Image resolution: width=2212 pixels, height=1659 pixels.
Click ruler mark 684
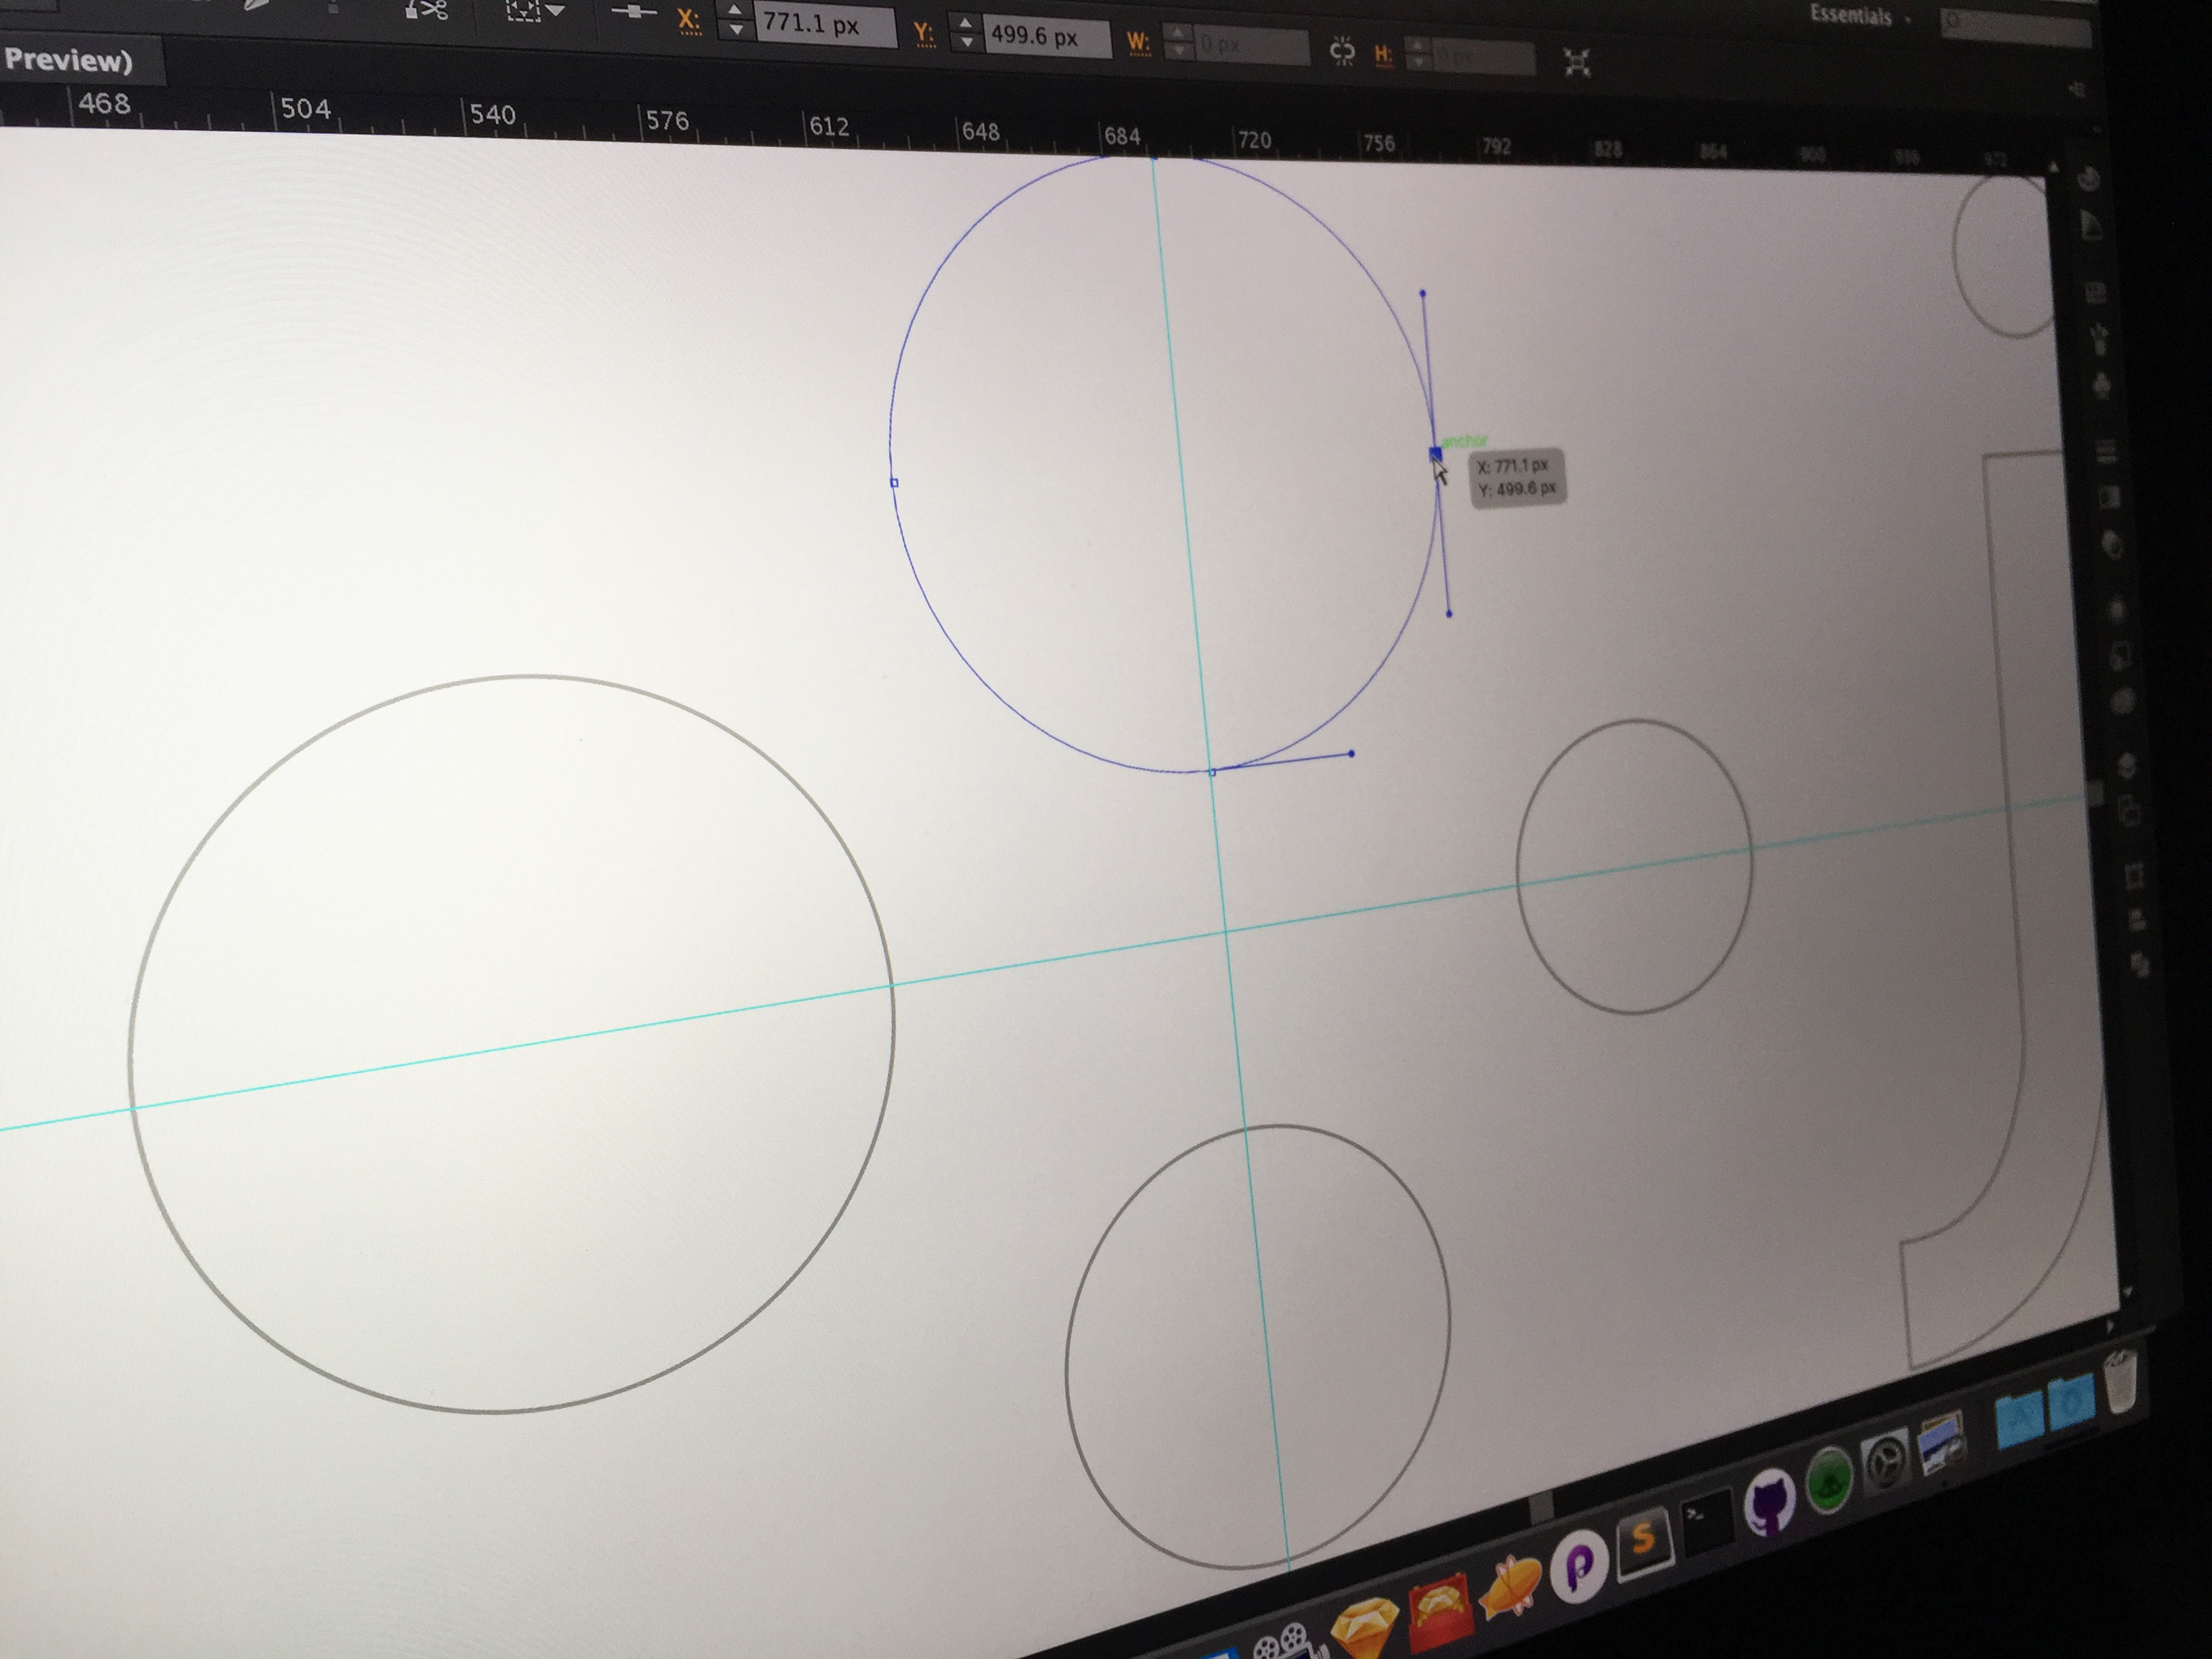[1121, 135]
